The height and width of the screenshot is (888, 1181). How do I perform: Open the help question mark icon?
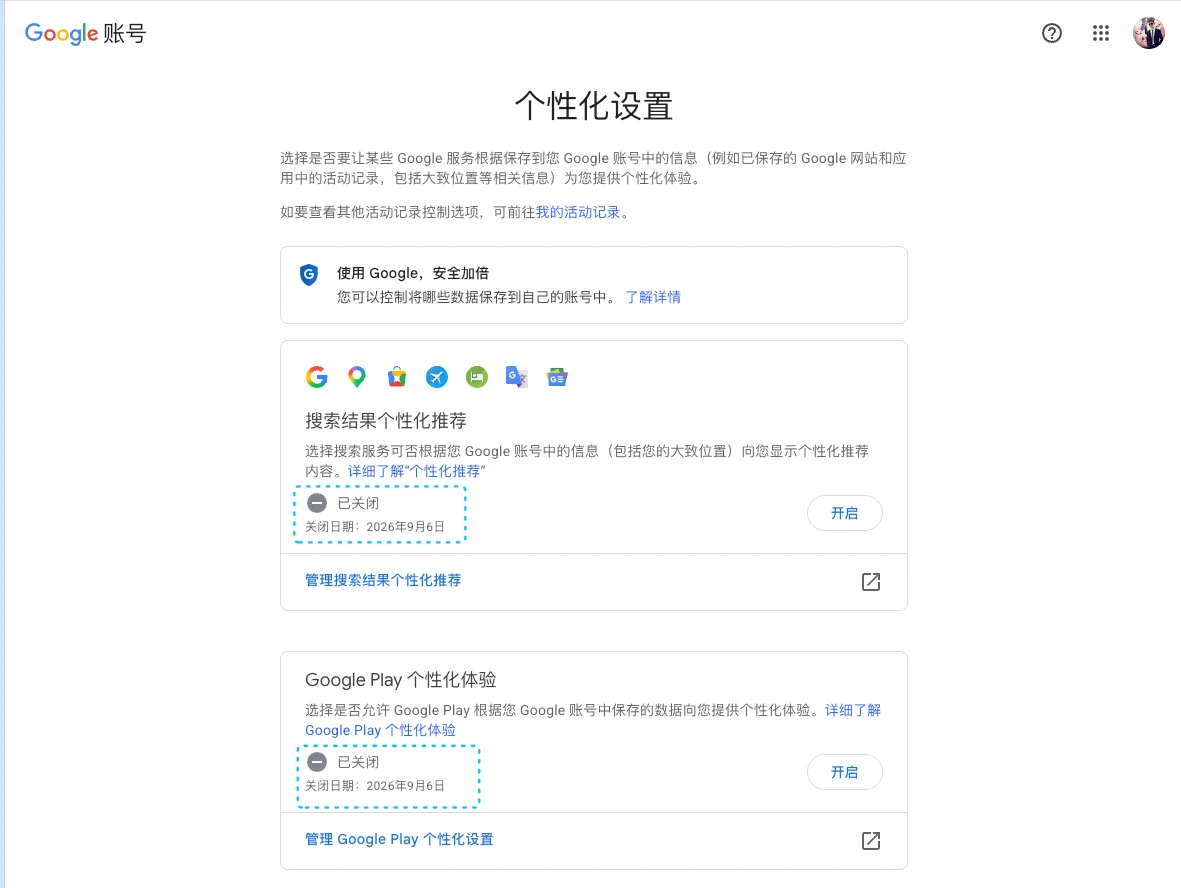pyautogui.click(x=1051, y=33)
